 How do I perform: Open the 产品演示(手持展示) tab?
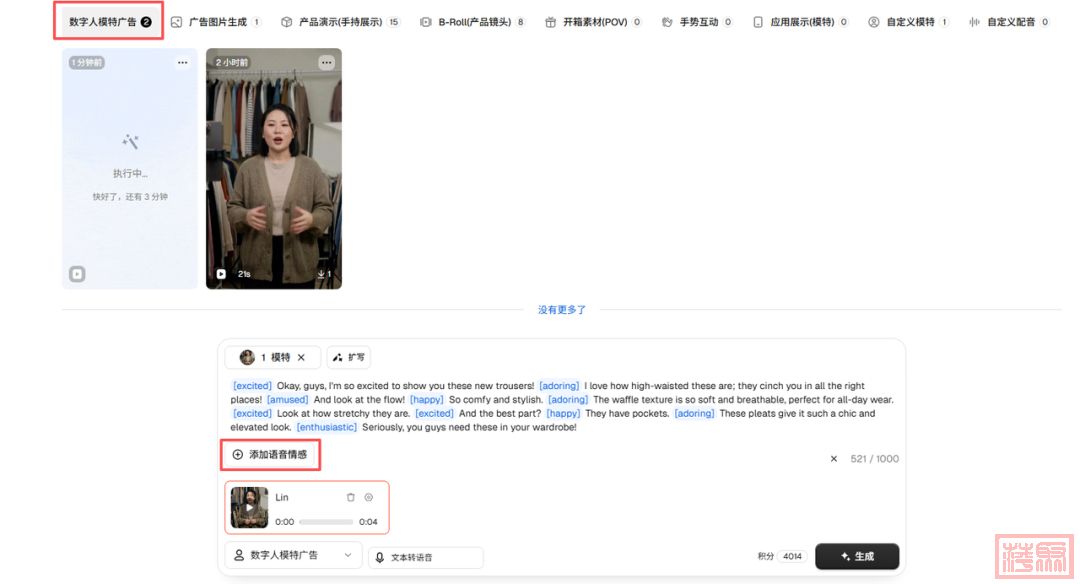pyautogui.click(x=340, y=22)
